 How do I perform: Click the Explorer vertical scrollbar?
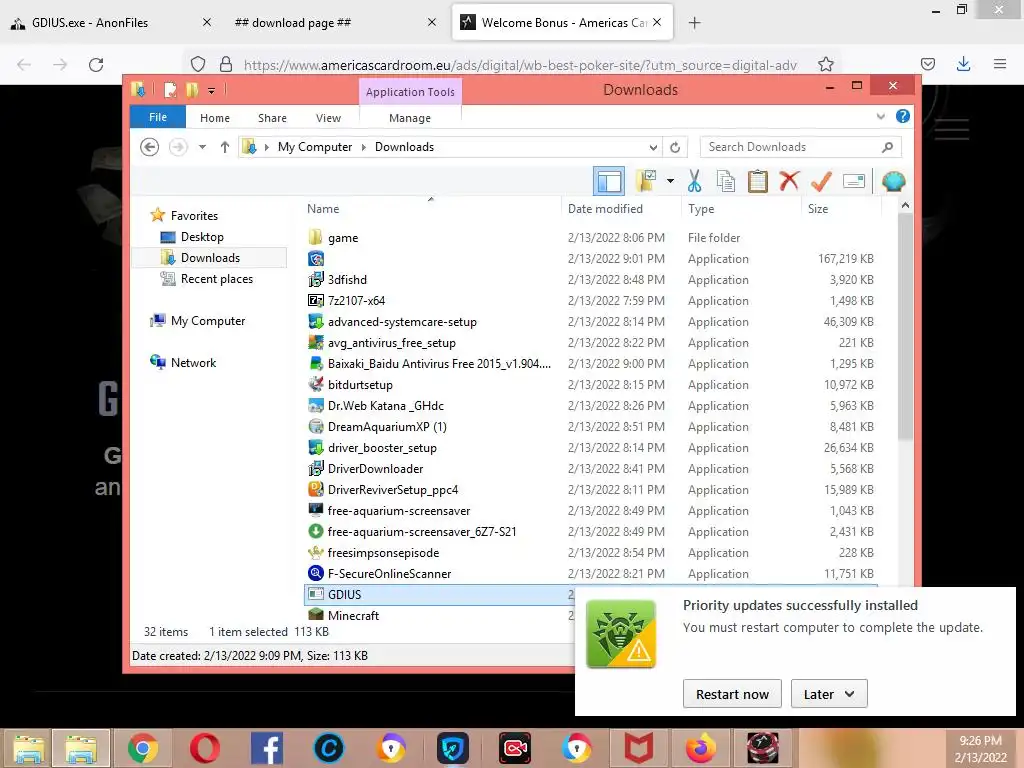click(905, 327)
